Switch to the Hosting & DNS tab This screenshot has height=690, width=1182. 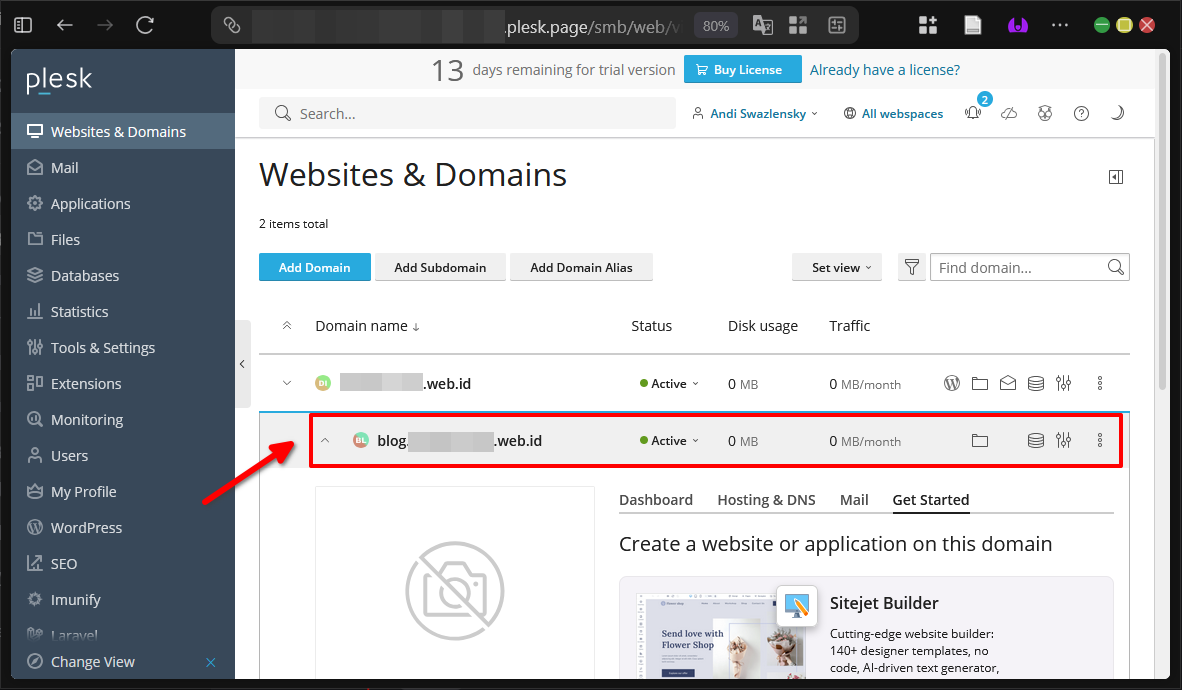click(766, 499)
